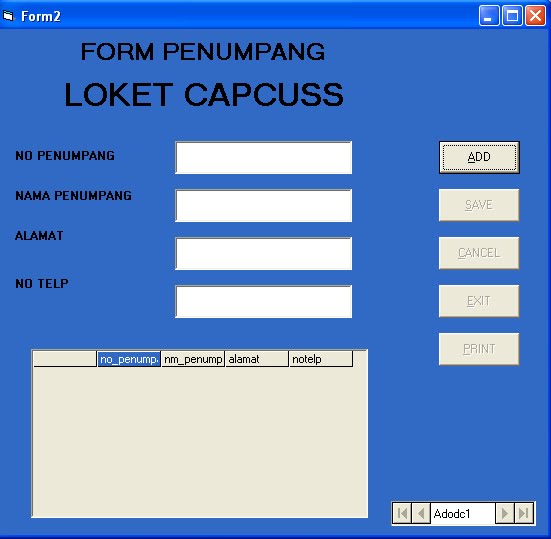The image size is (551, 539).
Task: Click the greyed-out CANCEL button
Action: [479, 253]
